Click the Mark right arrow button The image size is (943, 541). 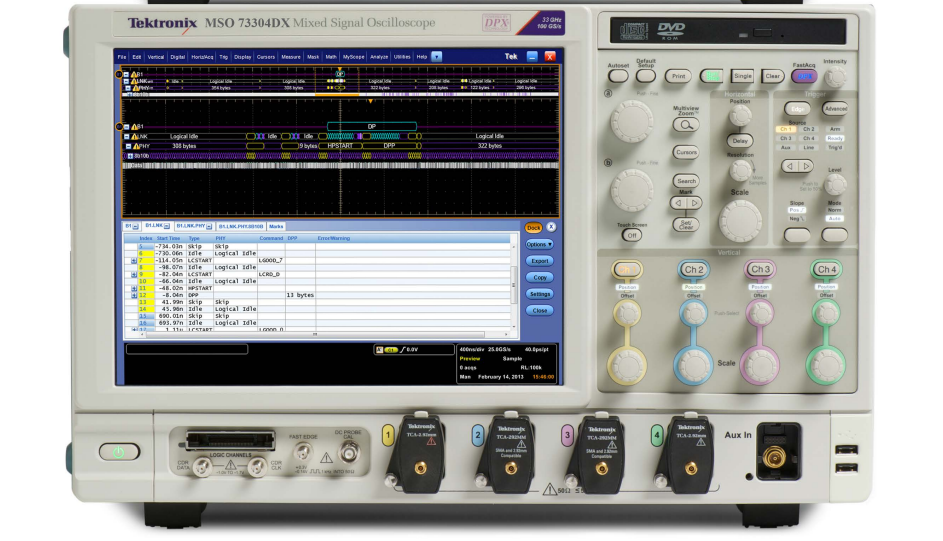pos(693,203)
